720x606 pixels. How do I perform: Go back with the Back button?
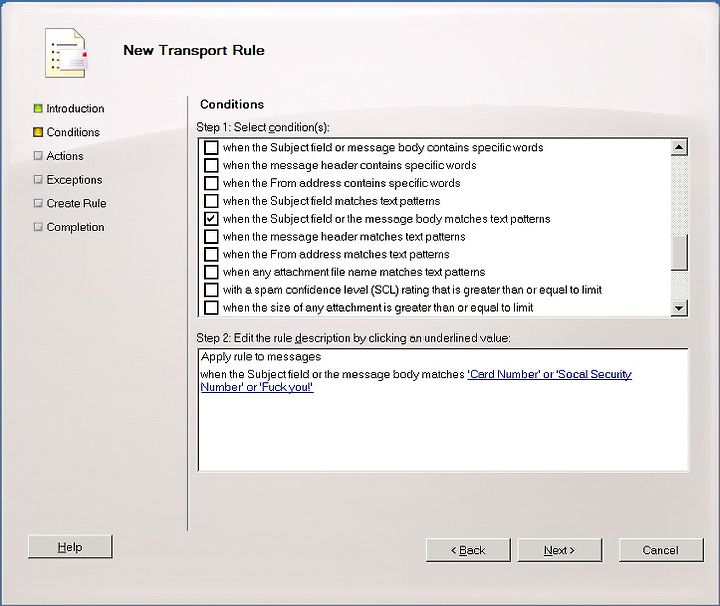[468, 550]
